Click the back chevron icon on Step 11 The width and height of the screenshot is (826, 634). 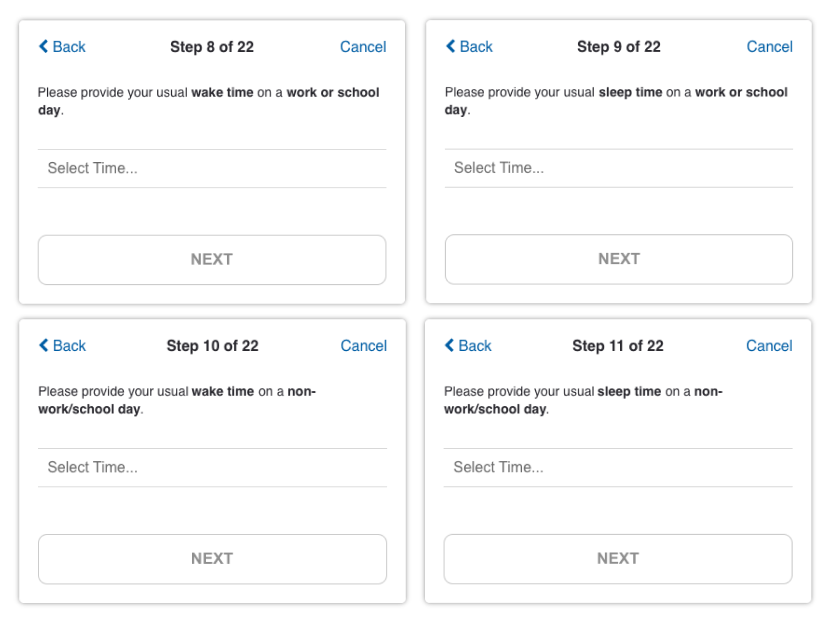point(450,346)
